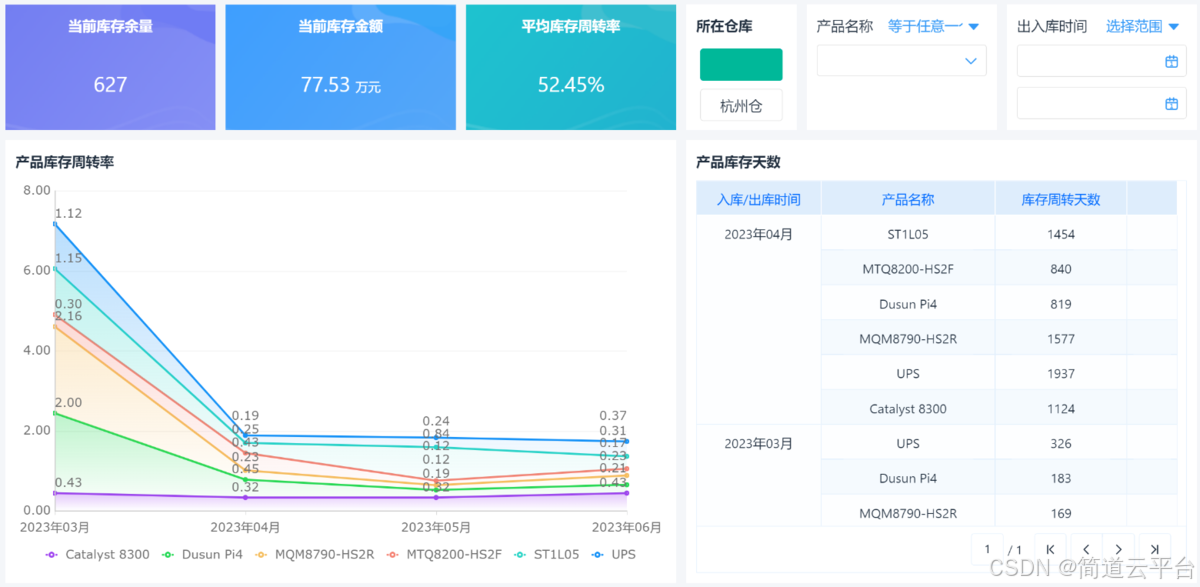Click the 产品库存天数 table title

(x=738, y=162)
